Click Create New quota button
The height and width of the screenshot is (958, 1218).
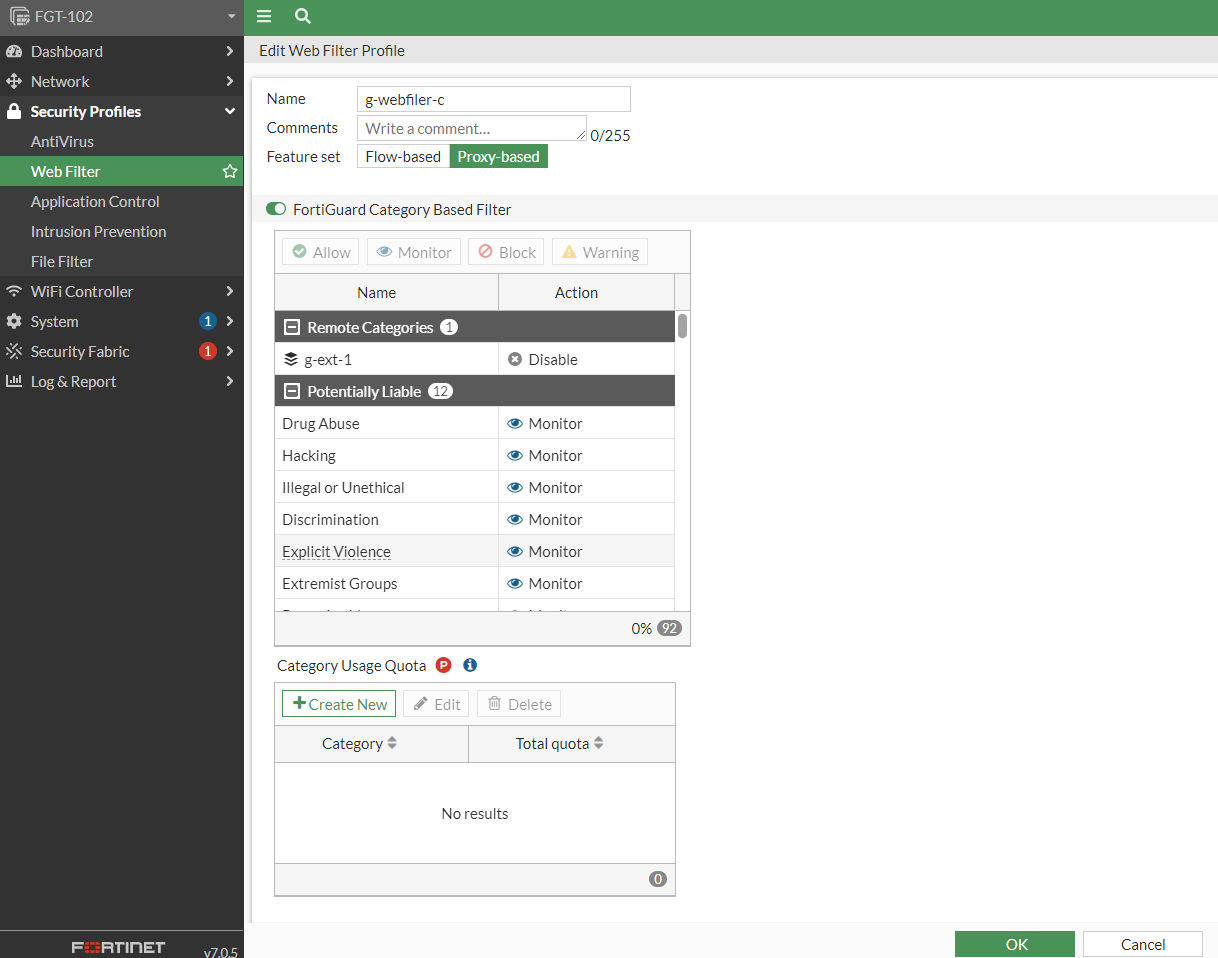click(x=339, y=704)
